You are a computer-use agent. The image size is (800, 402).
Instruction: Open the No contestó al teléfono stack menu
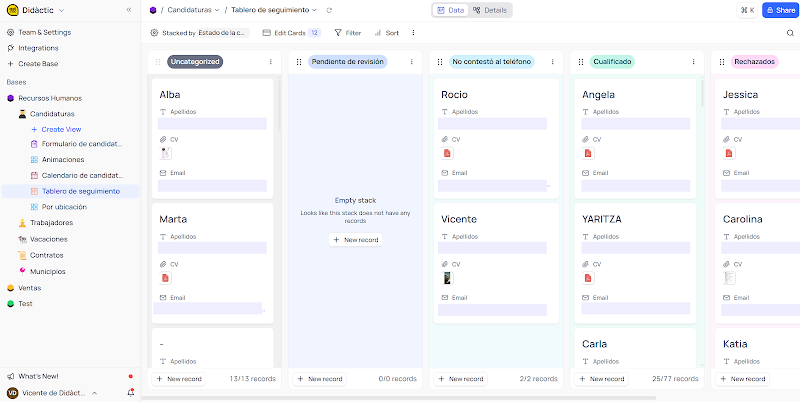(x=553, y=62)
